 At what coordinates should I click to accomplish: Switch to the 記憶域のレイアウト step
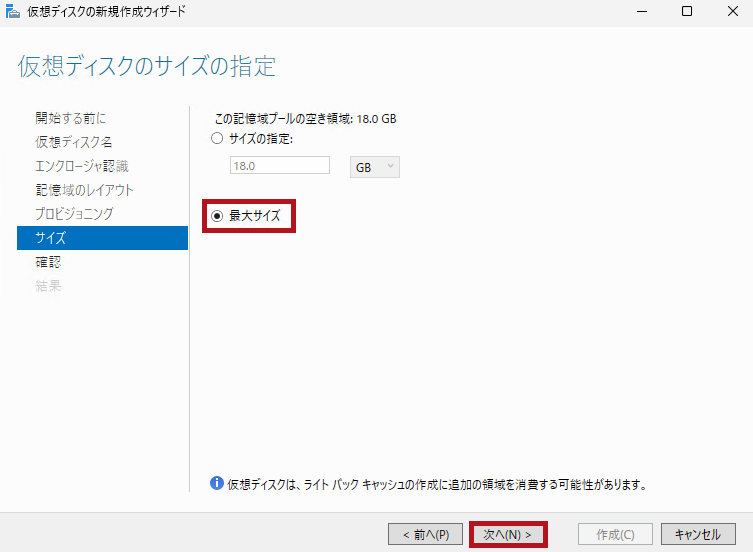click(84, 190)
